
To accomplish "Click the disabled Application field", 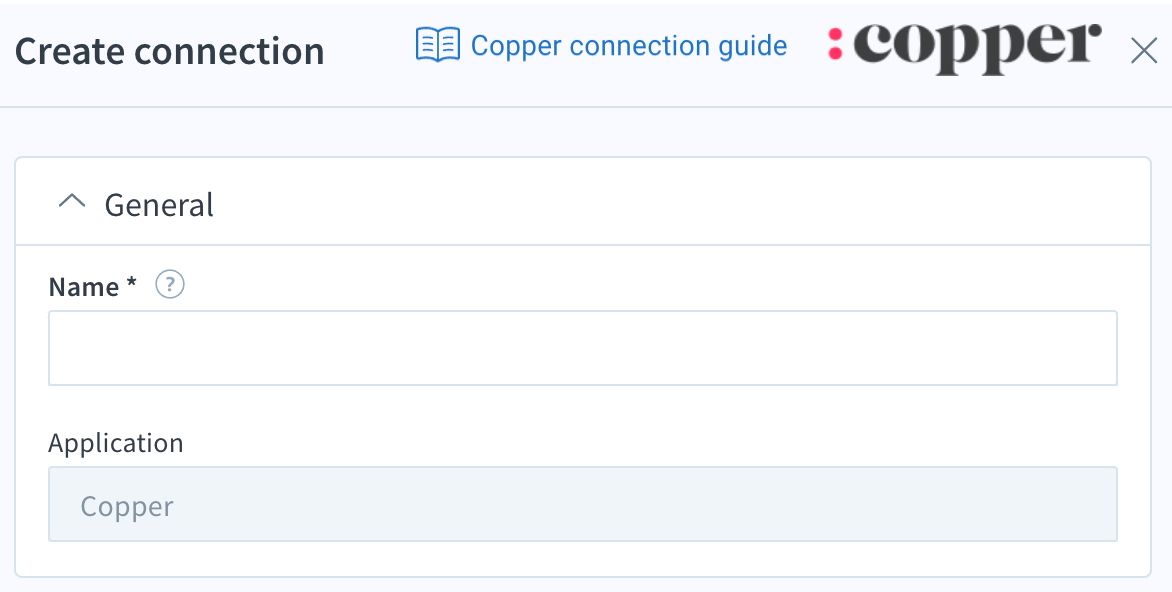I will (583, 504).
